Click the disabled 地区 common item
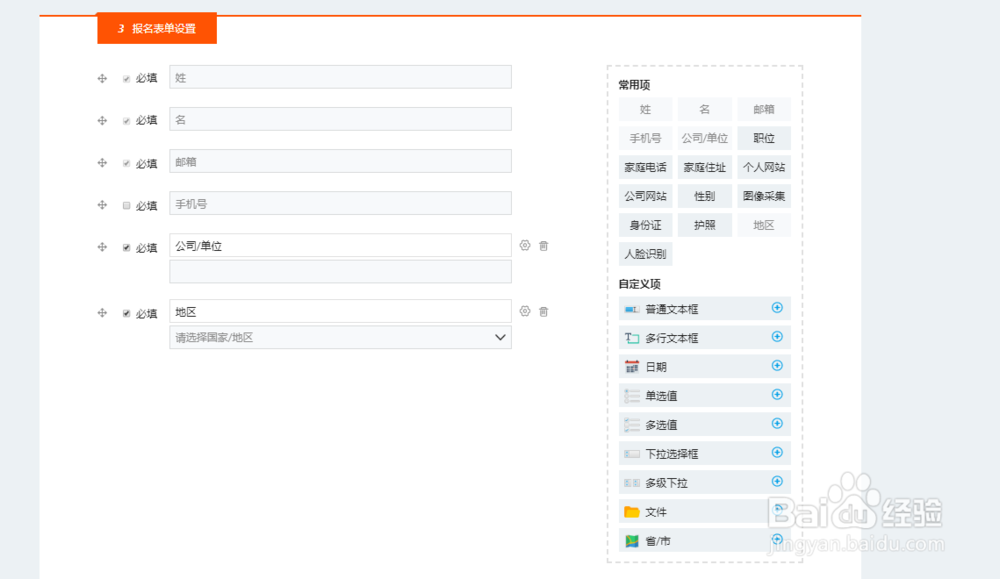 (763, 225)
